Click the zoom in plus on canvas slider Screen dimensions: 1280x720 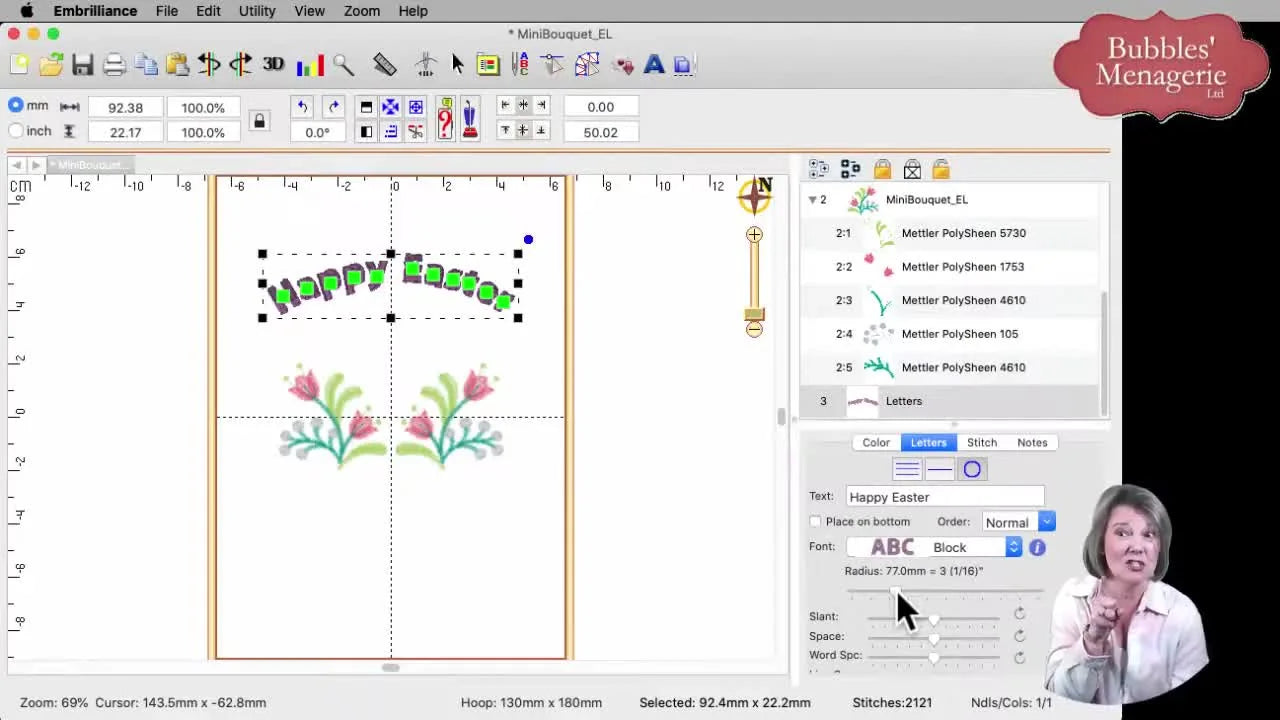pyautogui.click(x=754, y=235)
